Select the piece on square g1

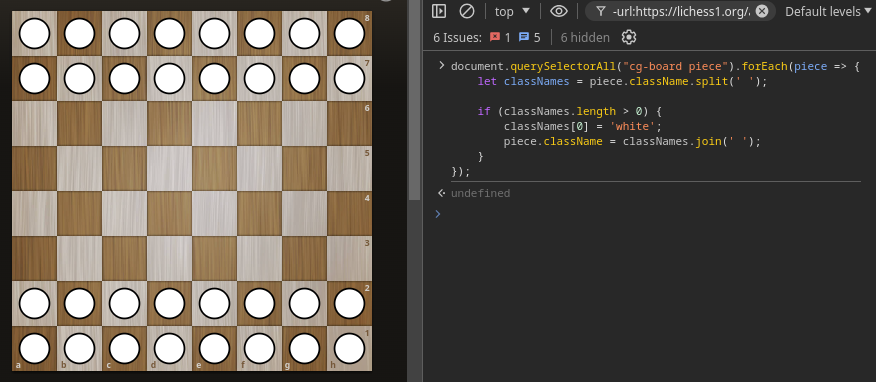[304, 348]
